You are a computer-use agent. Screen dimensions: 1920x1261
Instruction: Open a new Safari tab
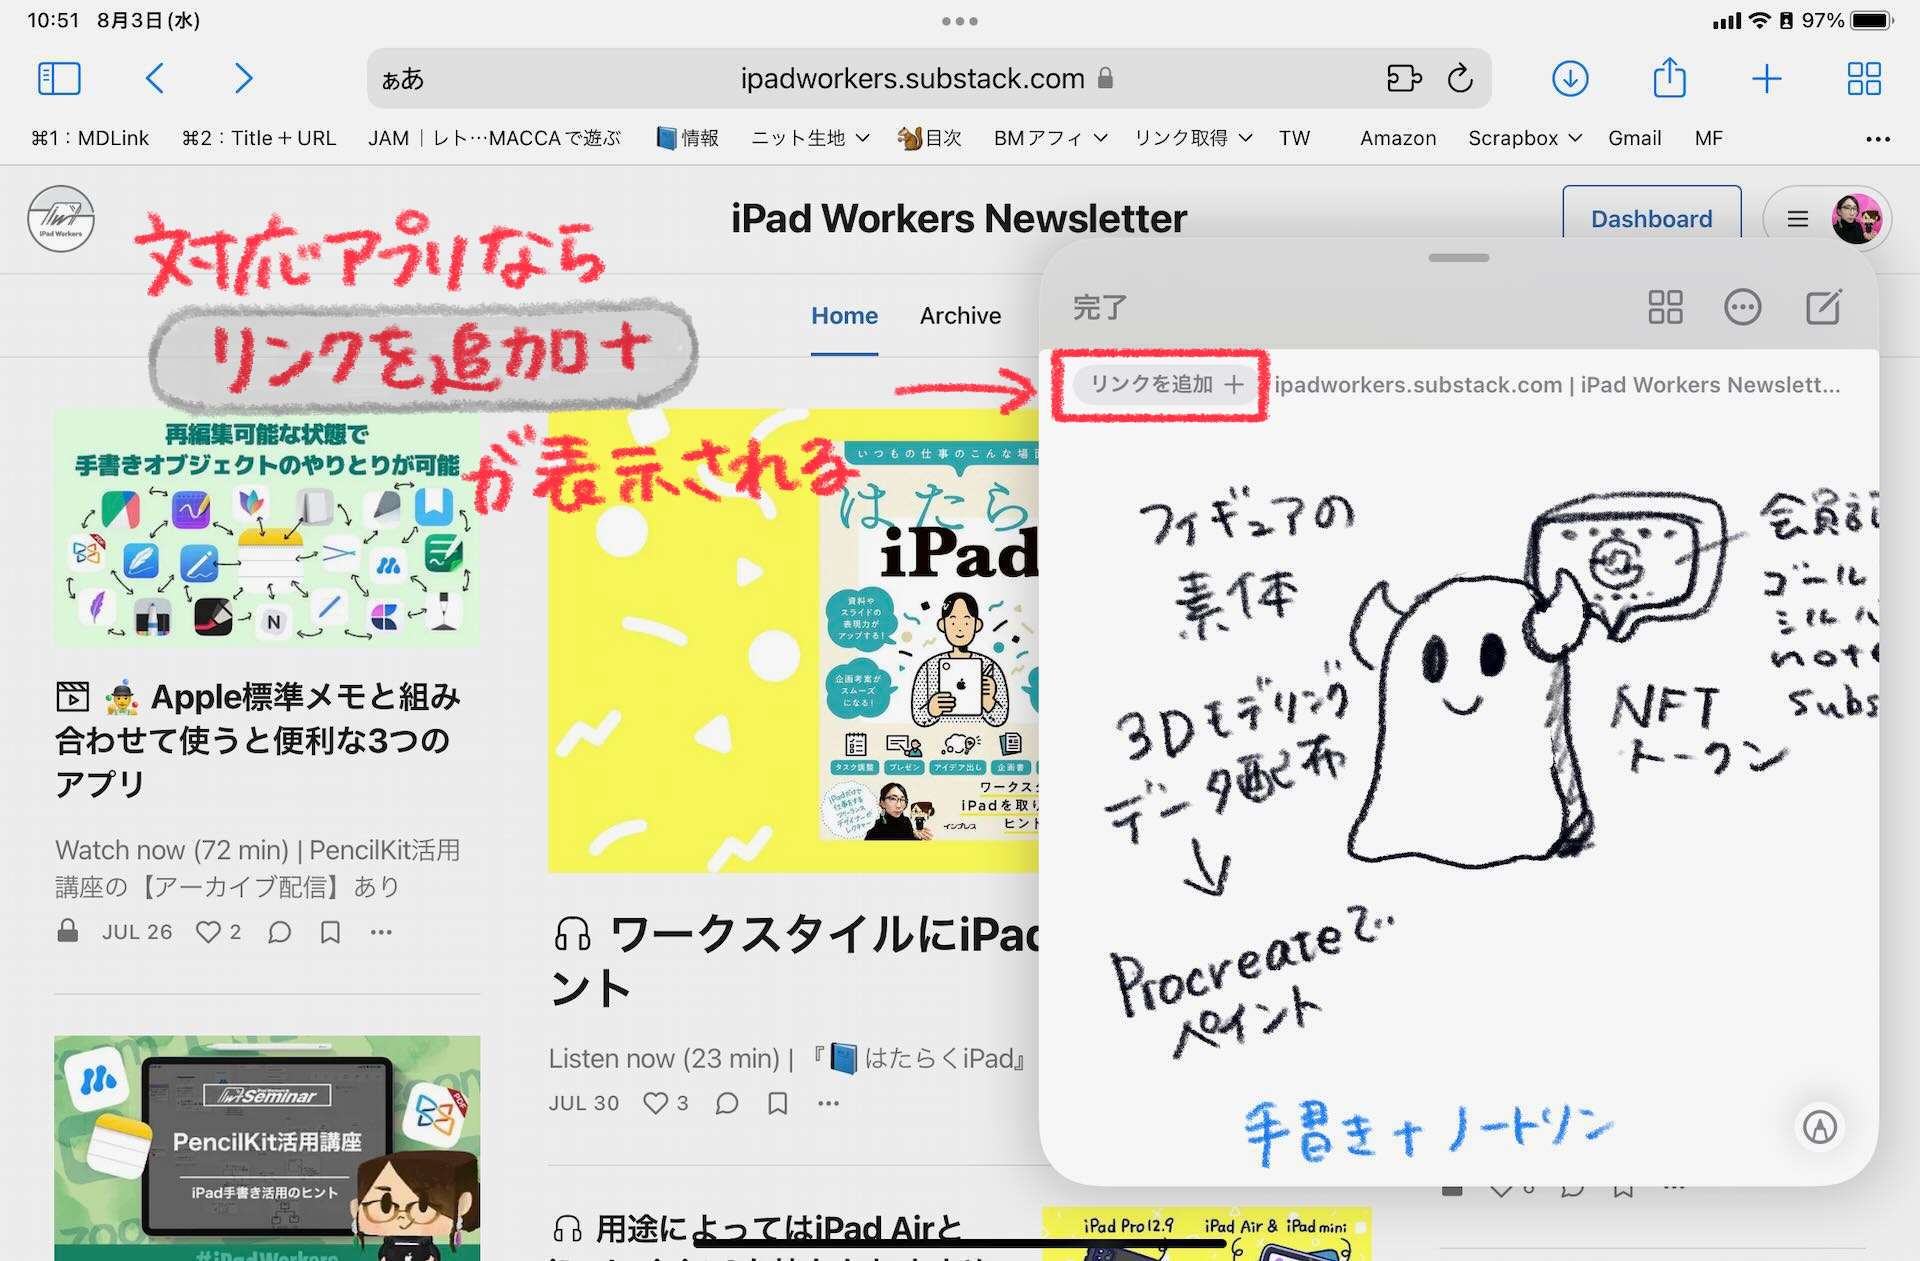click(1767, 78)
